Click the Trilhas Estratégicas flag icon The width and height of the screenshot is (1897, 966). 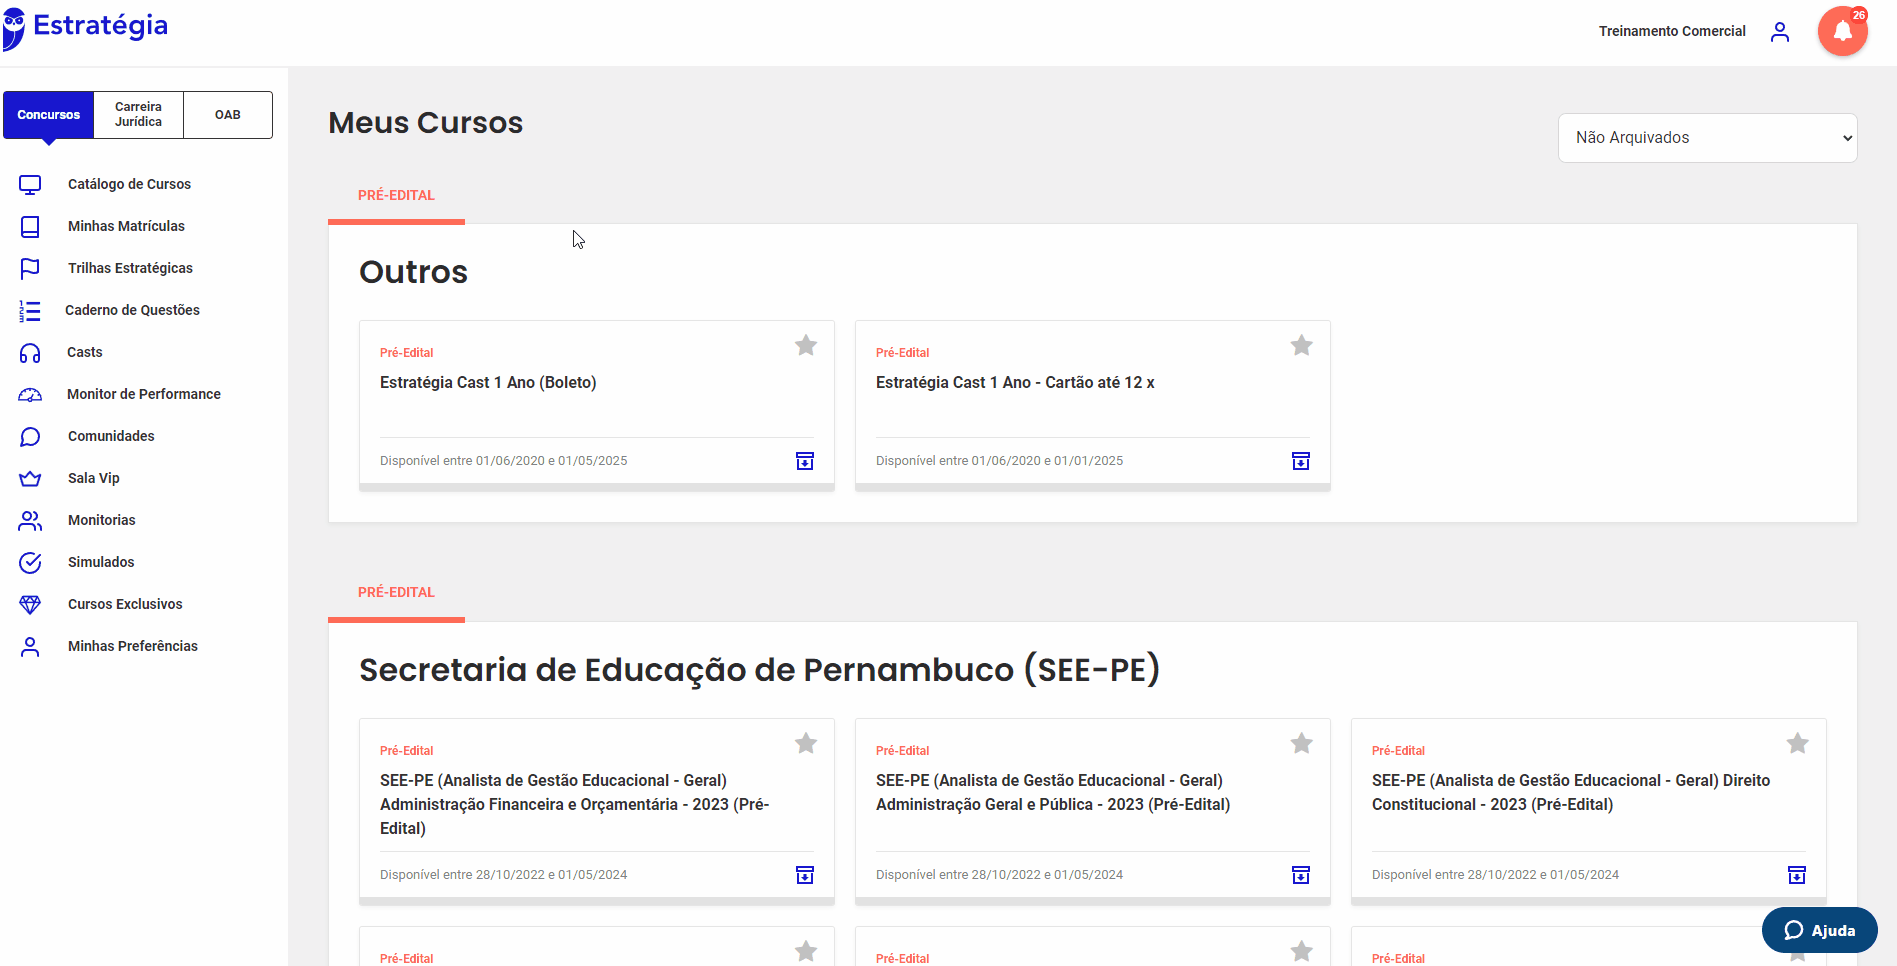click(x=30, y=269)
